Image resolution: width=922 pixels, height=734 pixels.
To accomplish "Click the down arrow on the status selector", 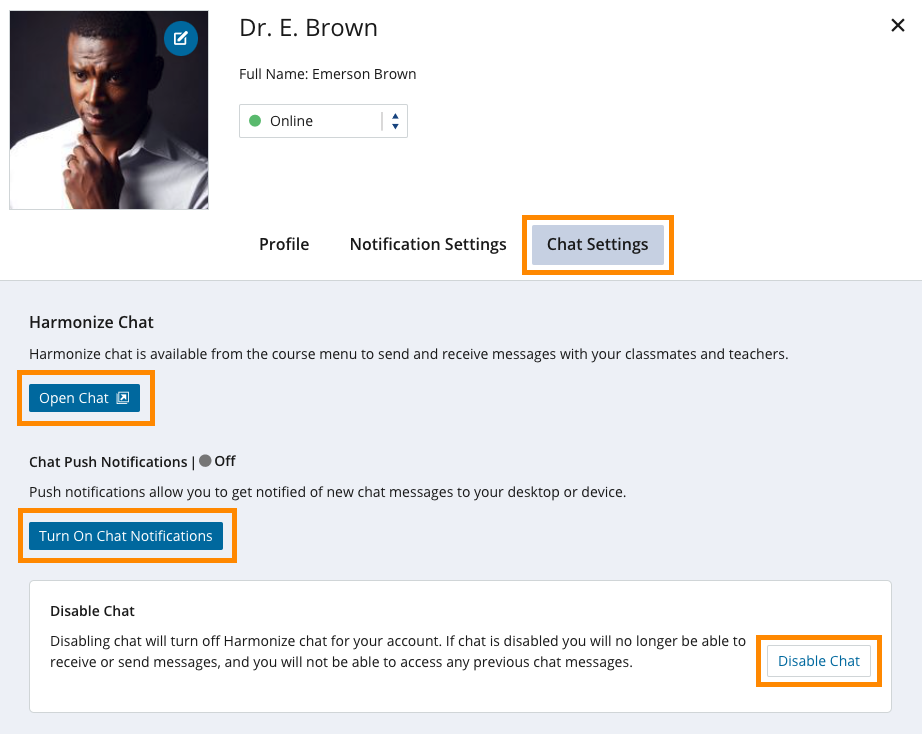I will pos(395,126).
